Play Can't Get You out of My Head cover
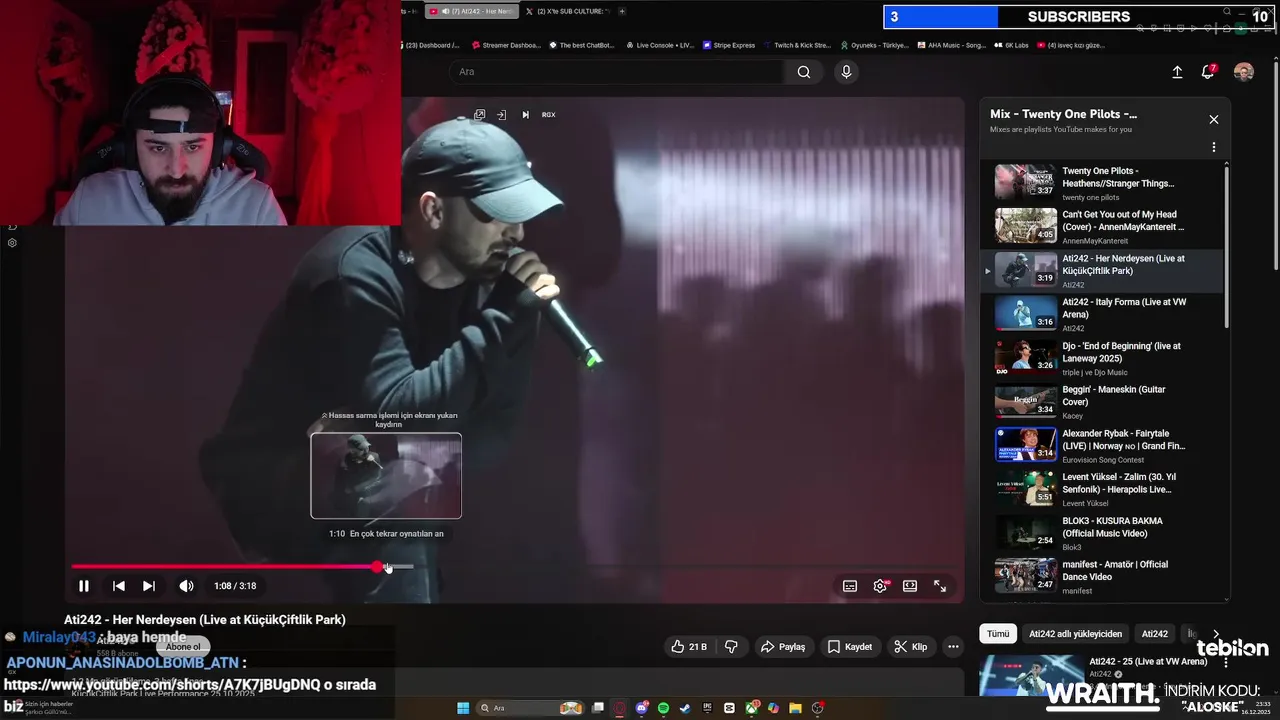This screenshot has width=1280, height=720. click(x=1102, y=227)
